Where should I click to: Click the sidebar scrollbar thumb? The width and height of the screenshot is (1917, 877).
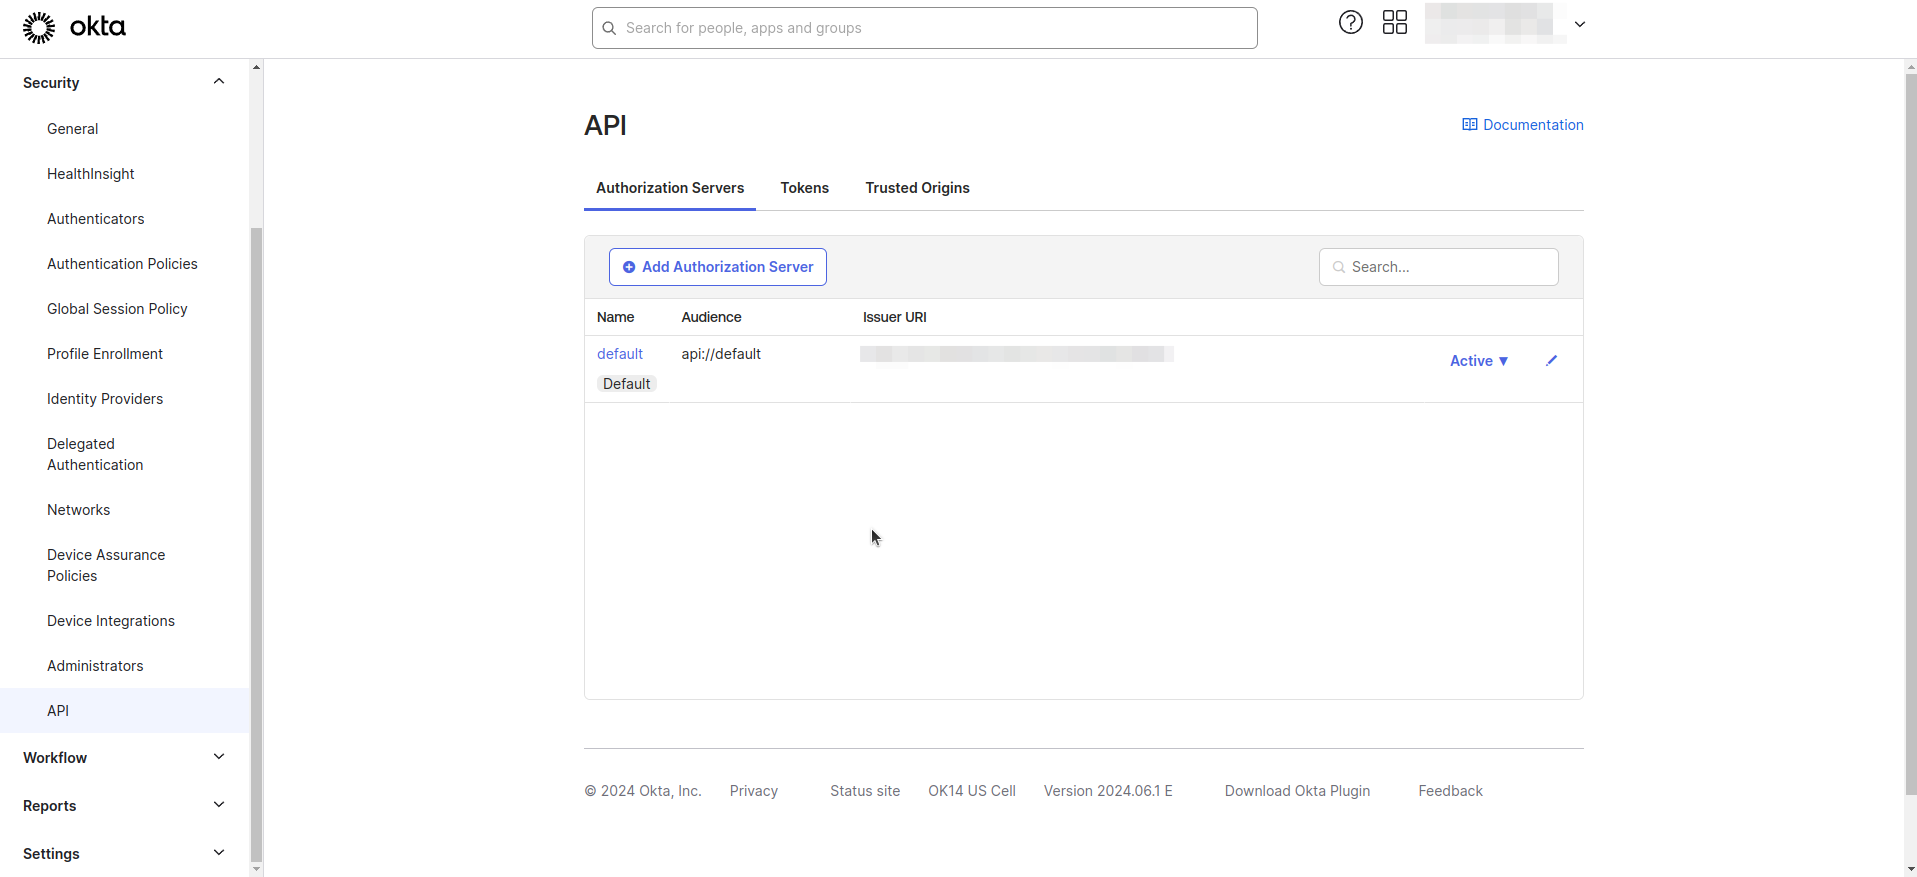coord(256,543)
